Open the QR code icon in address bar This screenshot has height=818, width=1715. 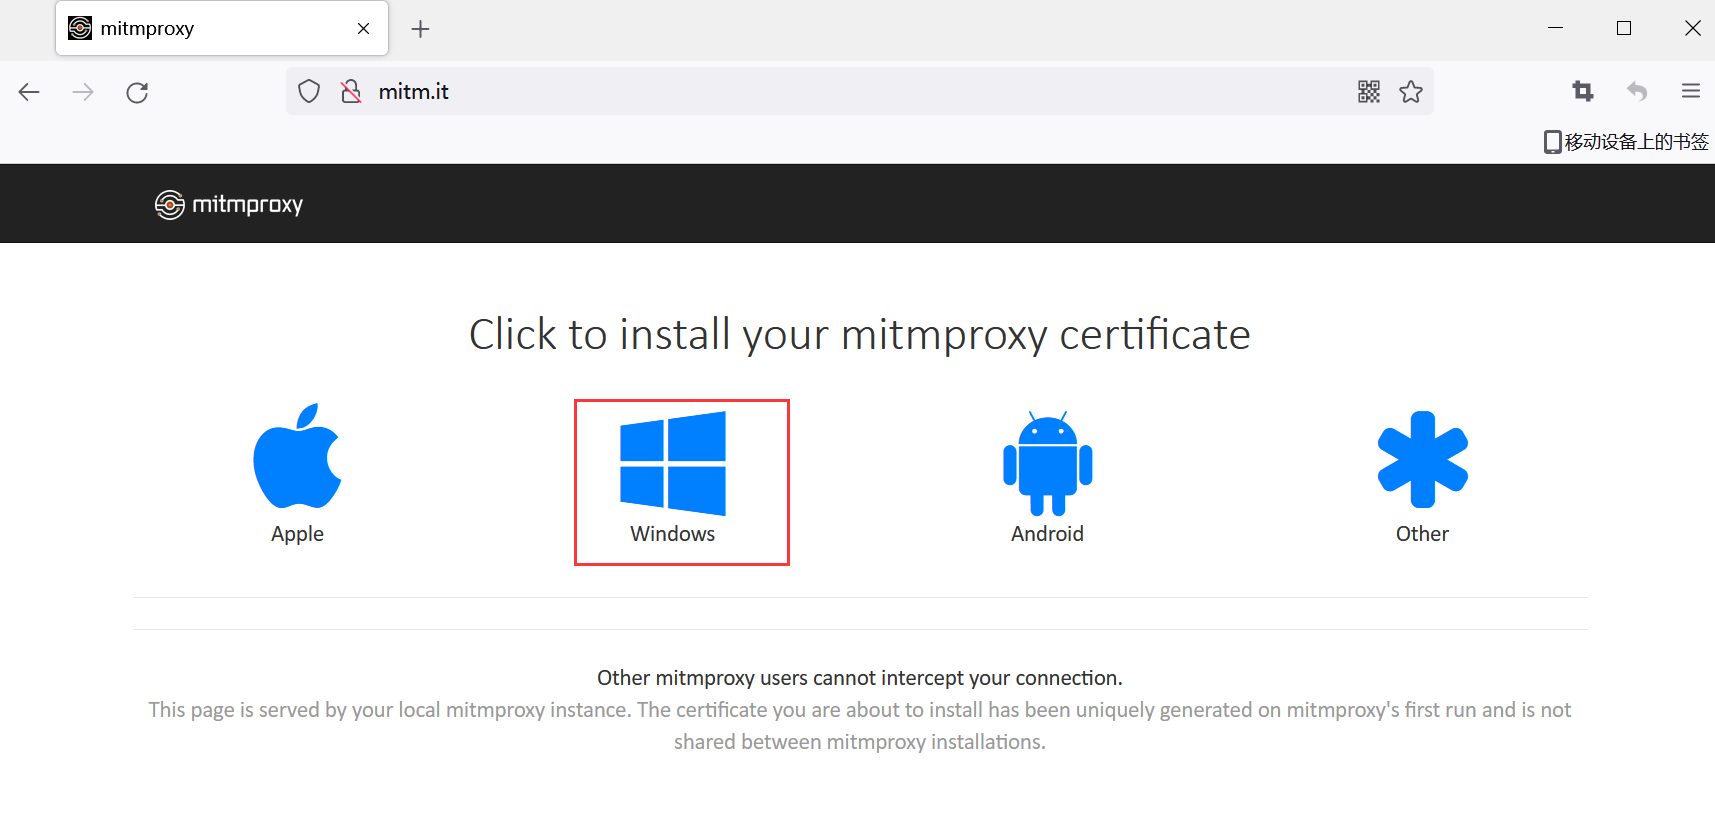click(1369, 92)
